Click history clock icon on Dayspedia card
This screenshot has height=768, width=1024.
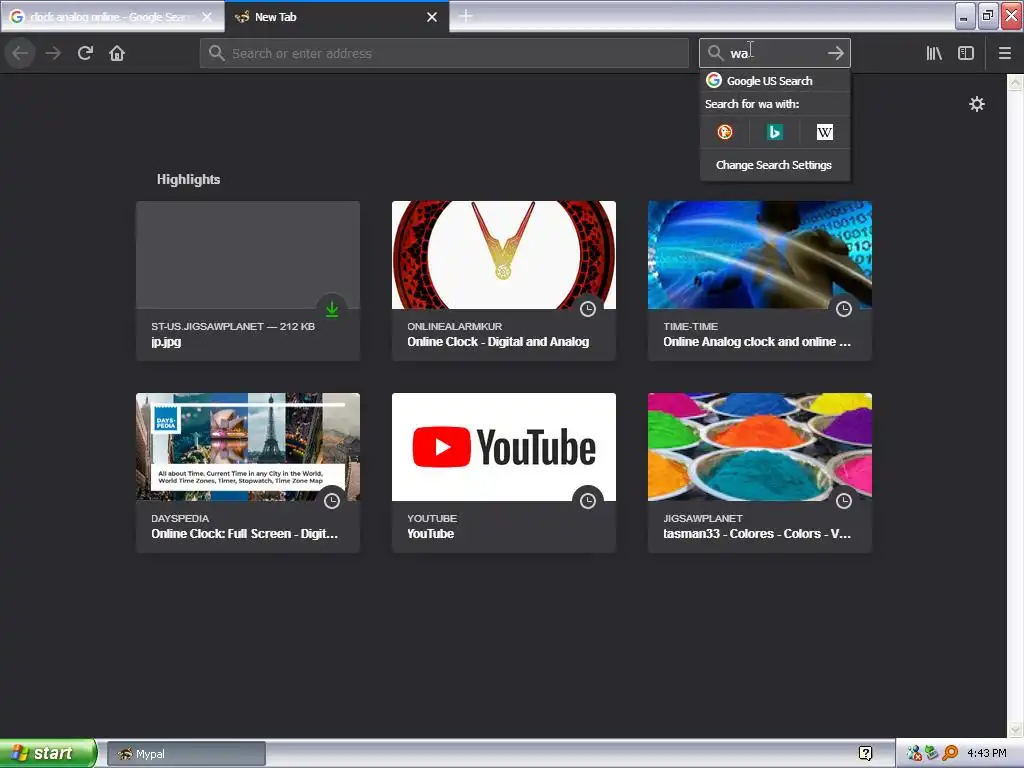click(332, 501)
